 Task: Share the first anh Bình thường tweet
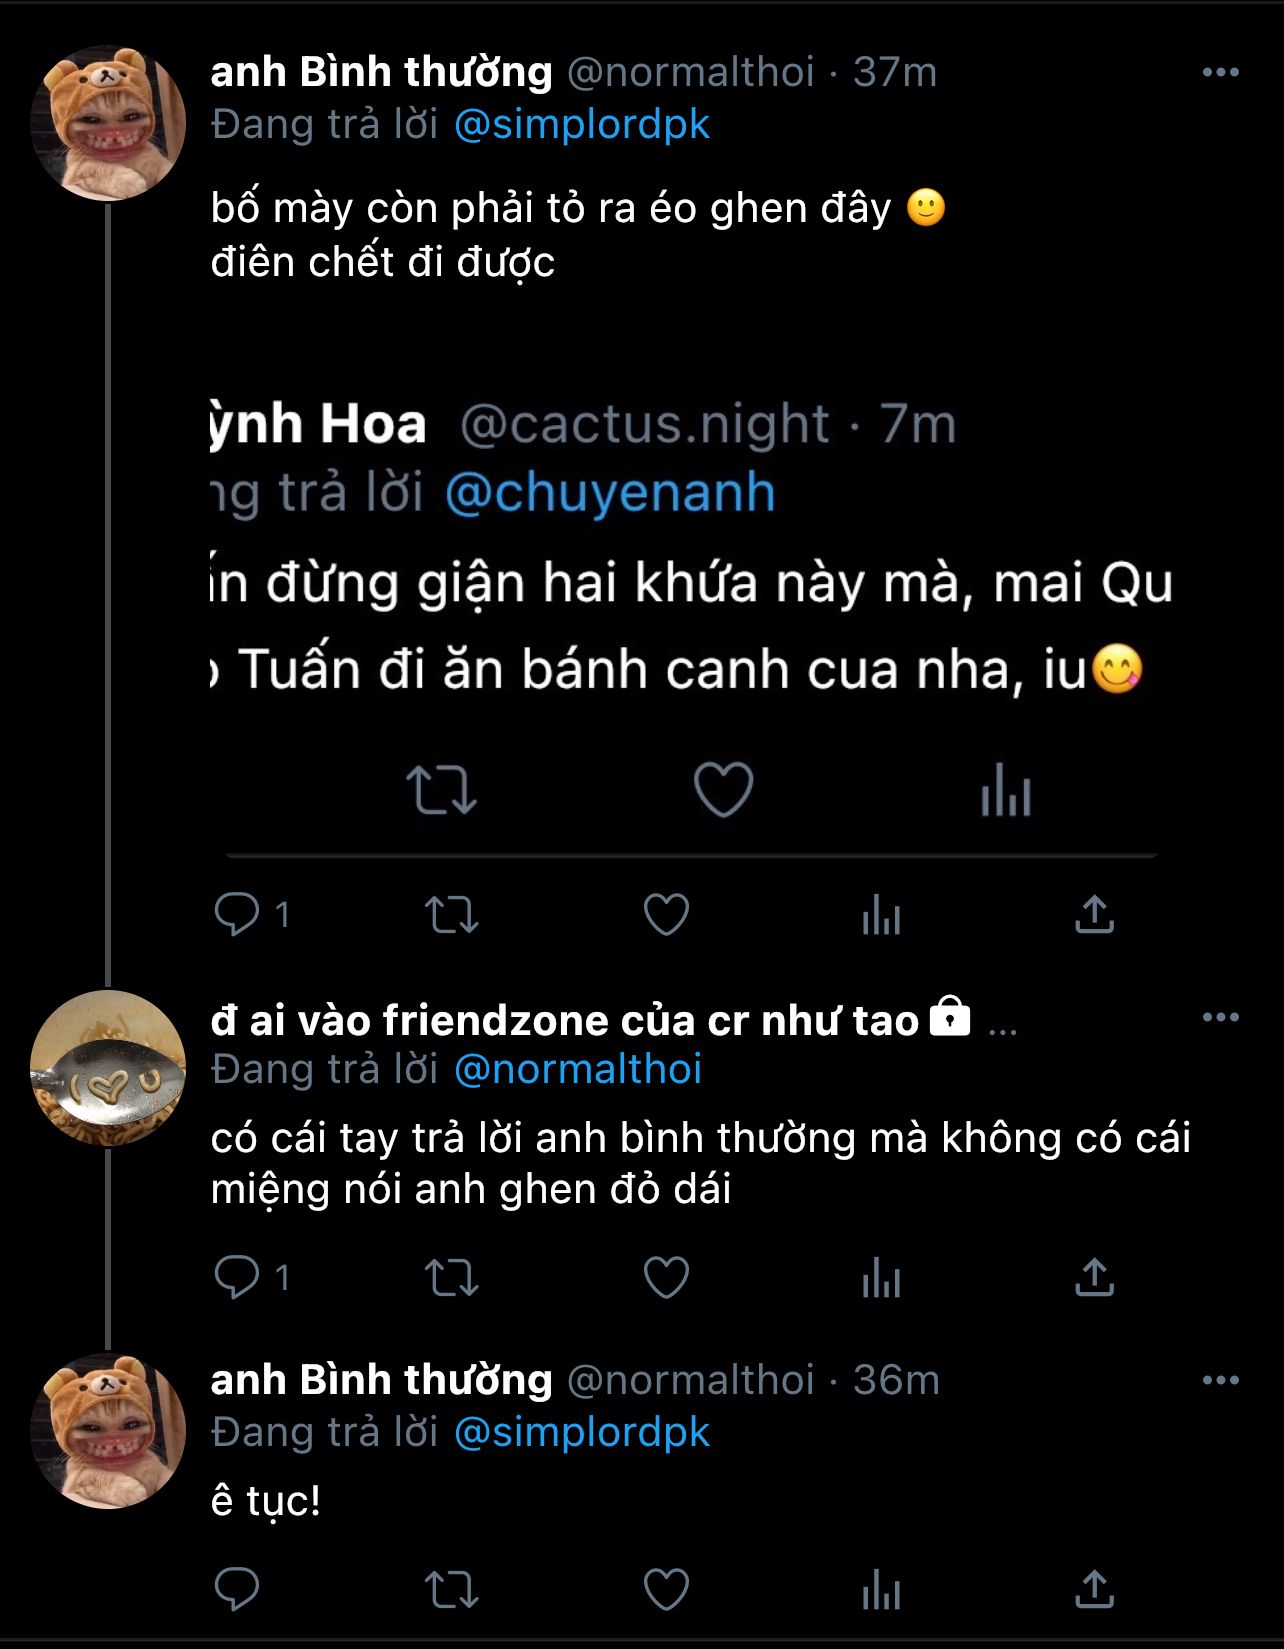click(x=1094, y=914)
